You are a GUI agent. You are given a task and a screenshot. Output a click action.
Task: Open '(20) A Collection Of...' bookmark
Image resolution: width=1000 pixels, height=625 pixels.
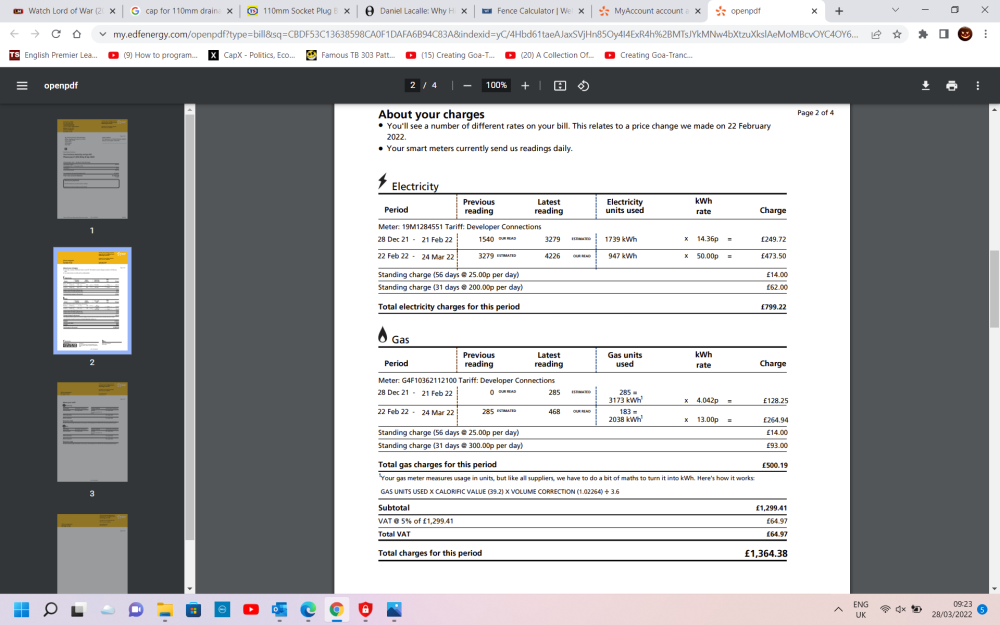pos(550,55)
